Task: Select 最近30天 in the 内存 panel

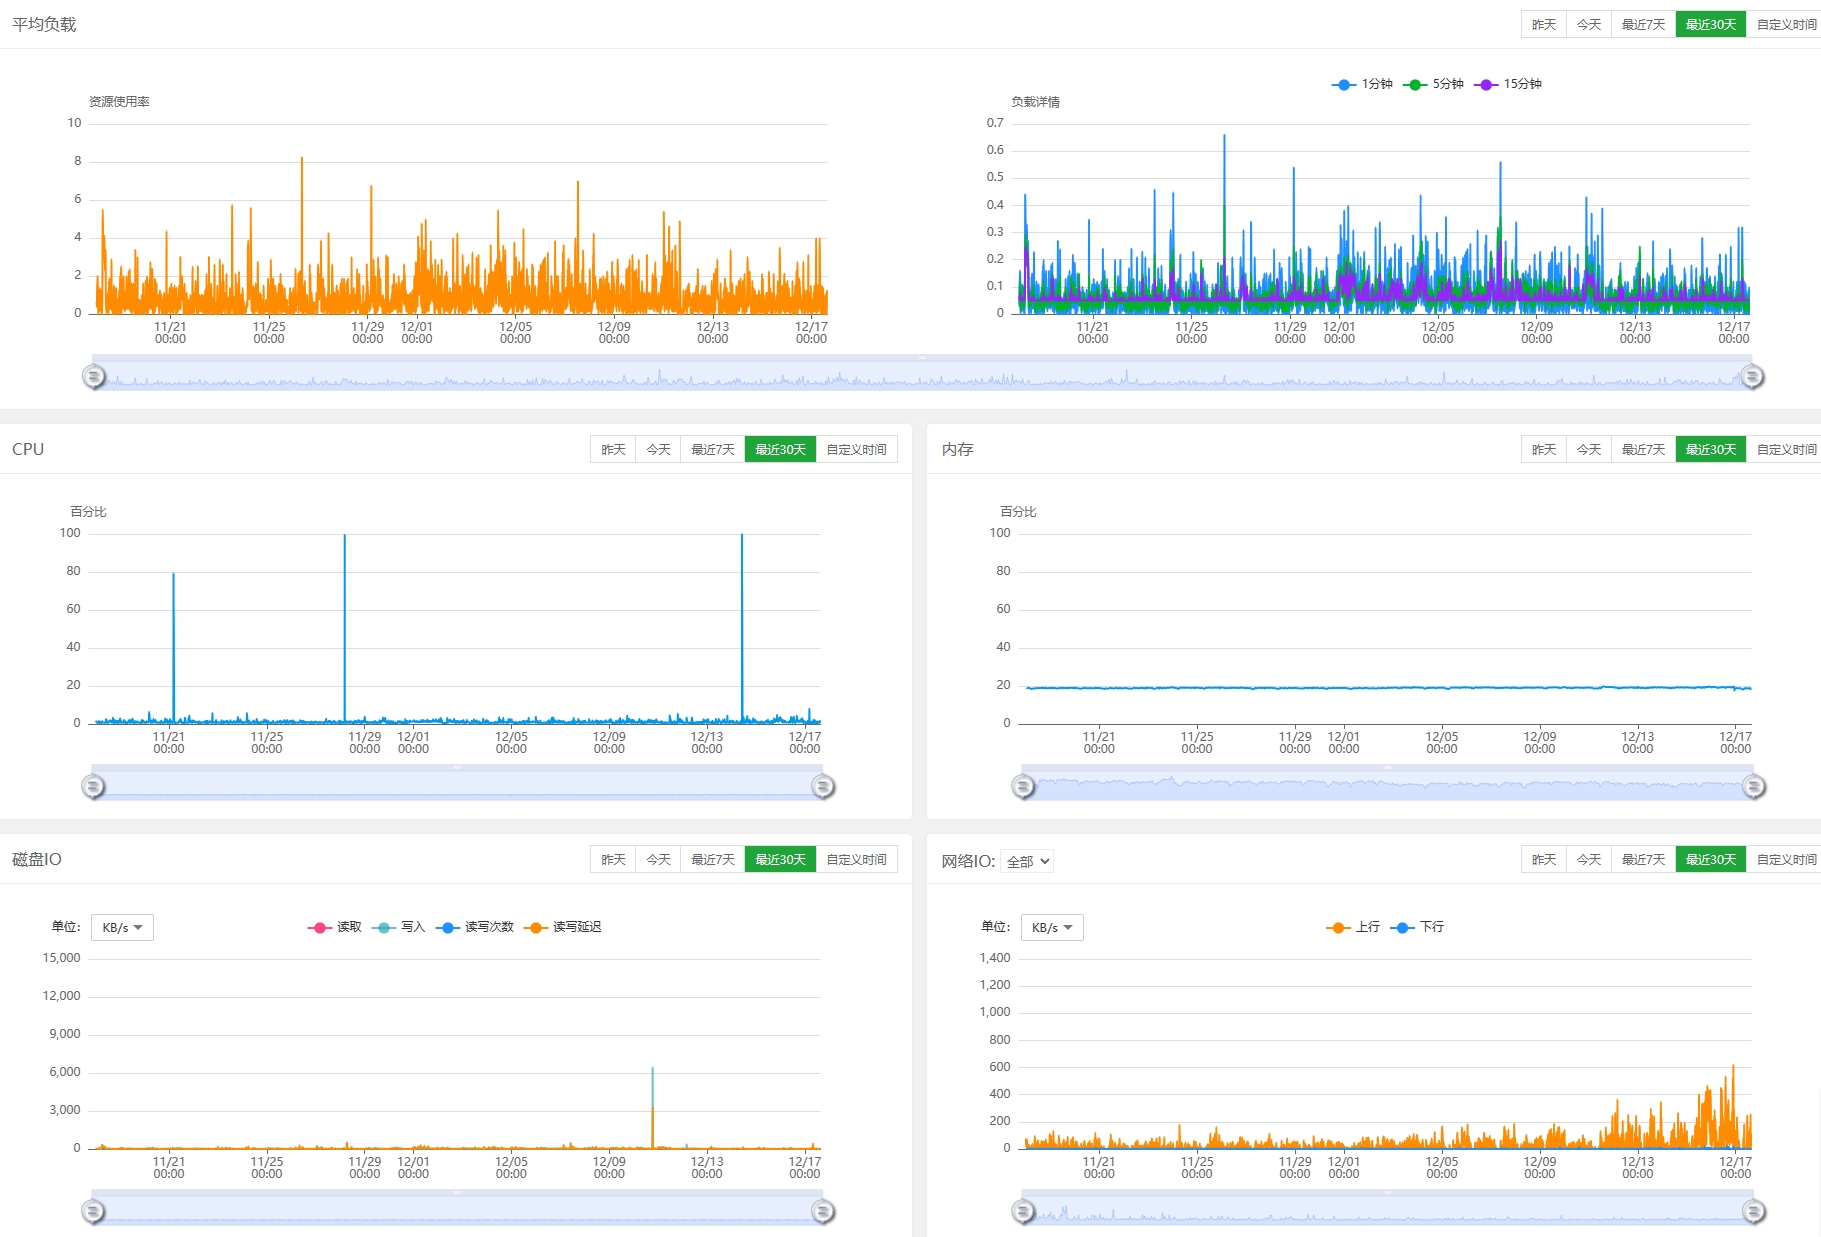Action: [1711, 449]
